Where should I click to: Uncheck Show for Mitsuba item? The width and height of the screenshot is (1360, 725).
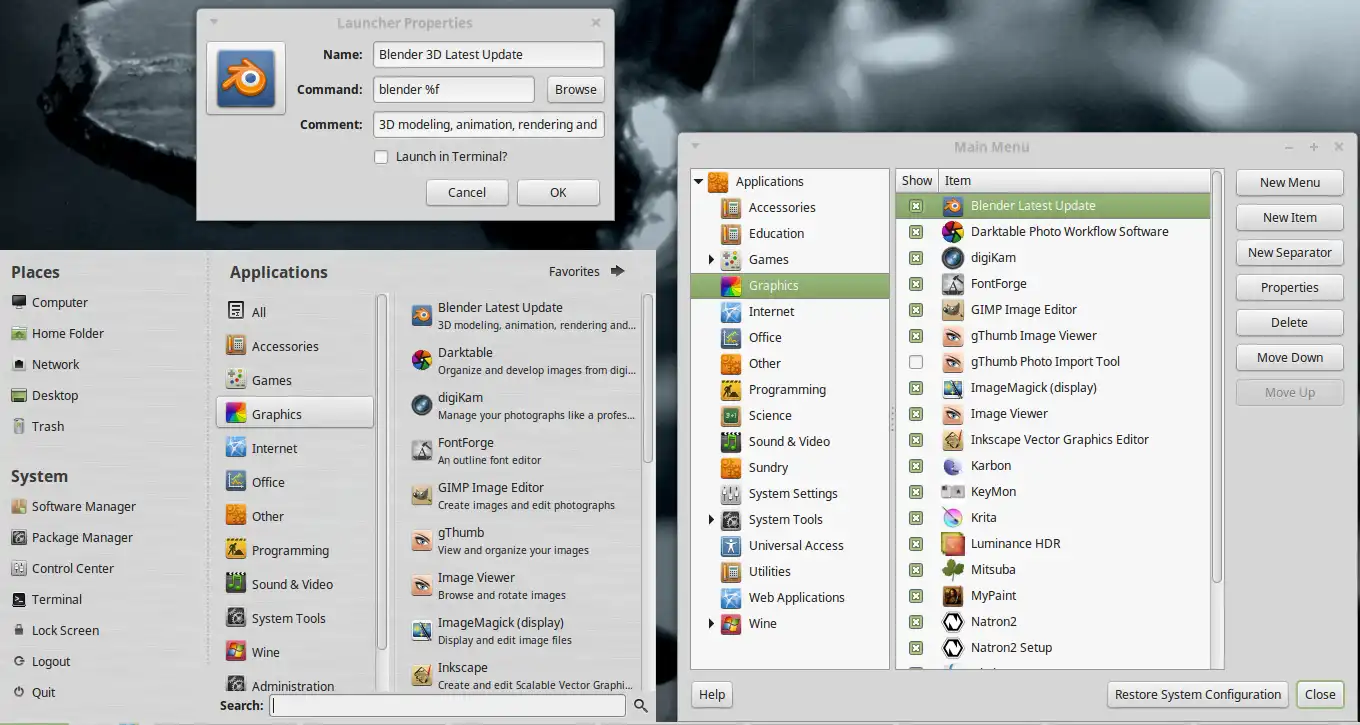click(x=916, y=570)
